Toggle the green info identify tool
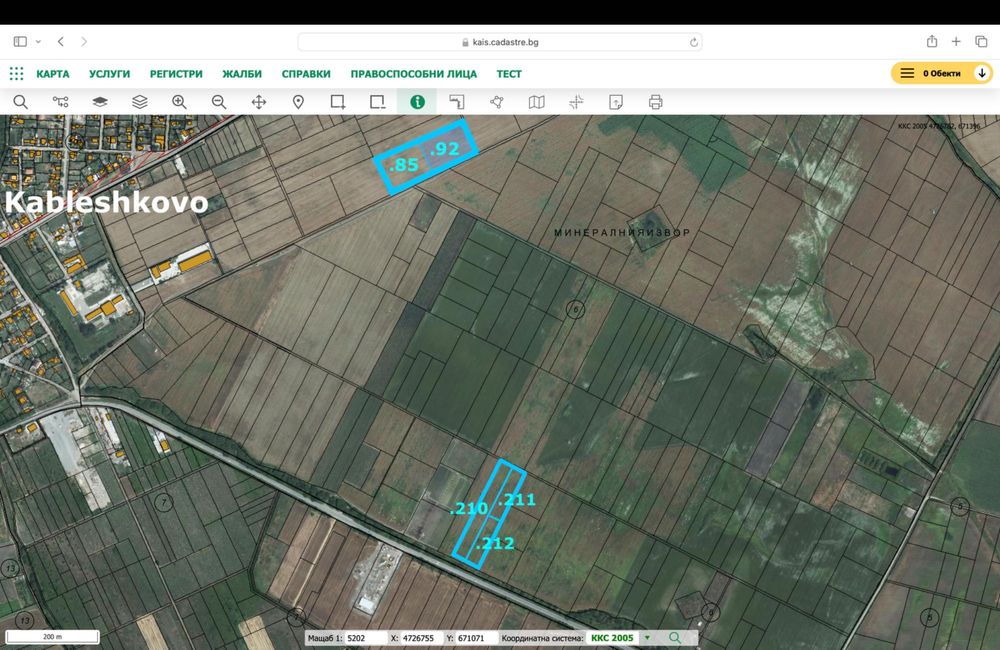The height and width of the screenshot is (650, 1000). [417, 102]
